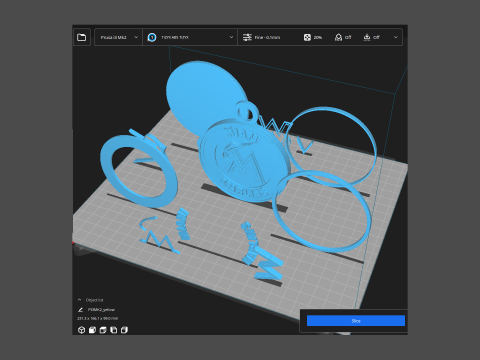Click the adhesion Off icon
Viewport: 480px width, 360px height.
tap(367, 37)
